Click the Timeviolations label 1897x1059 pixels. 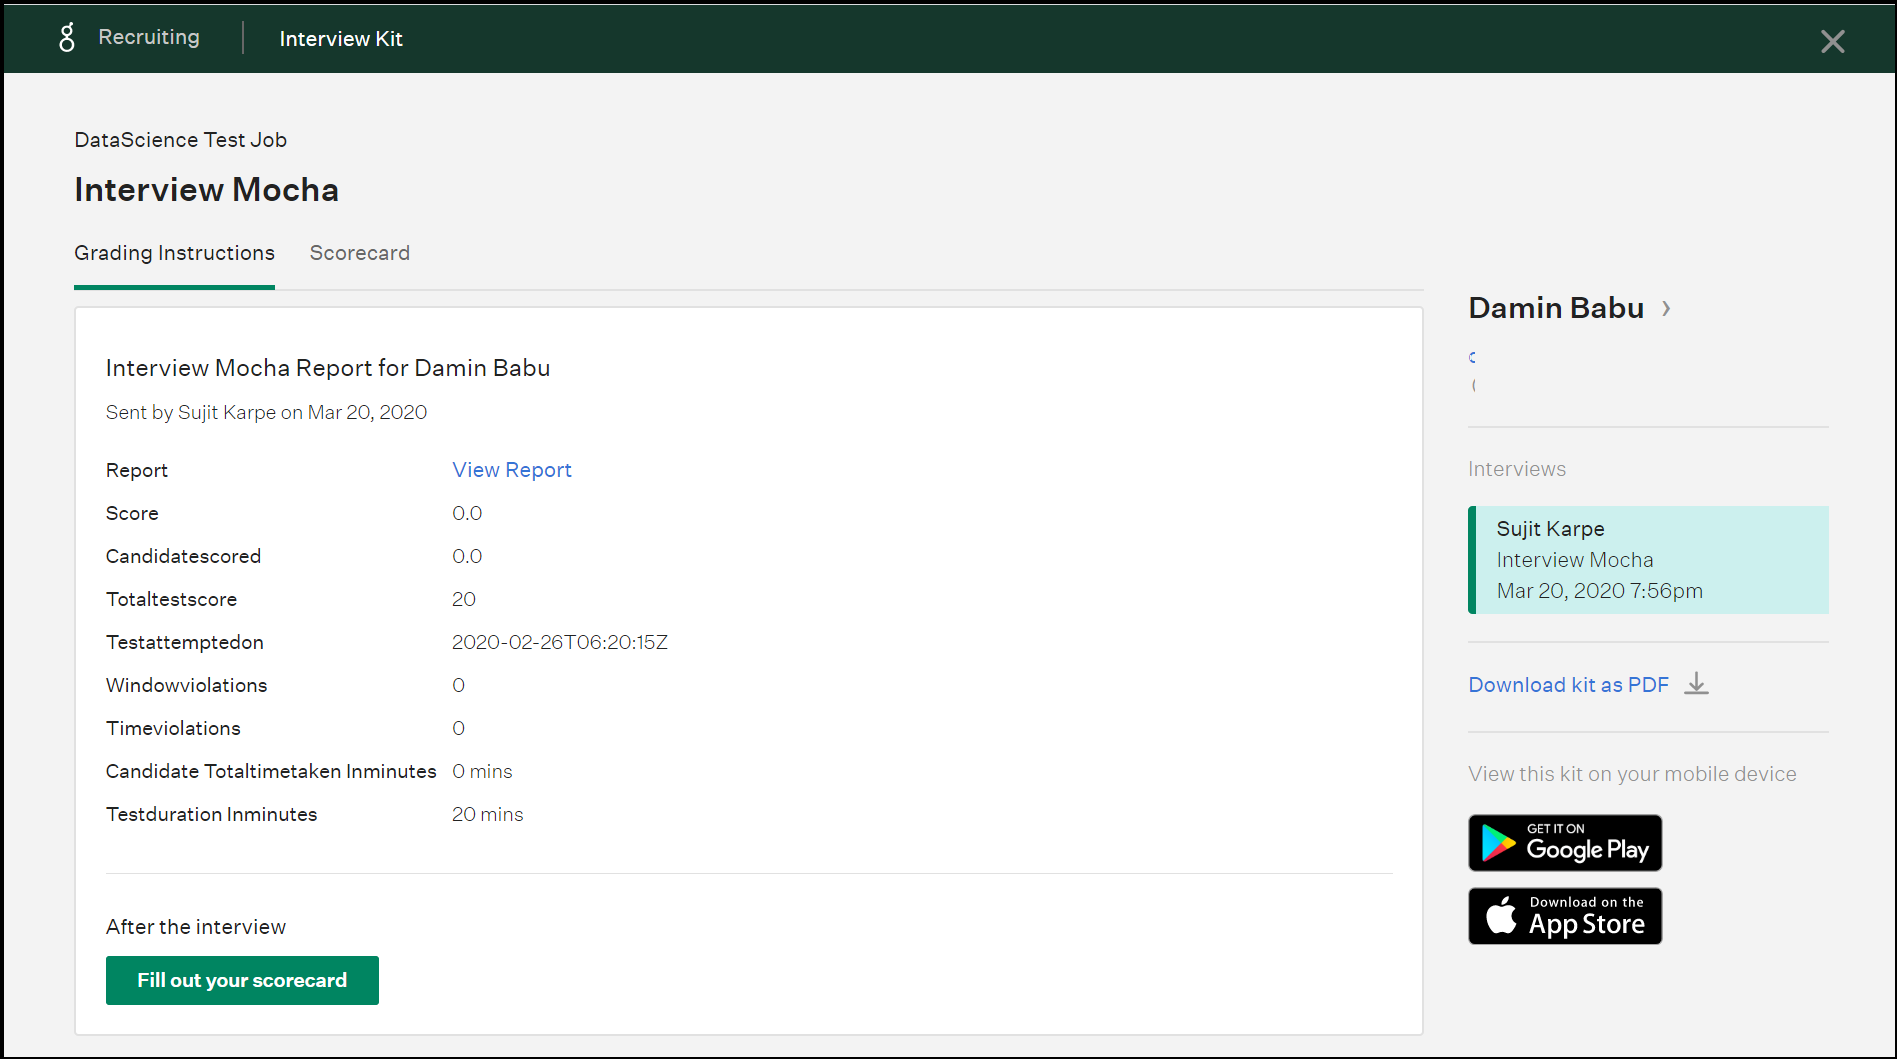174,728
